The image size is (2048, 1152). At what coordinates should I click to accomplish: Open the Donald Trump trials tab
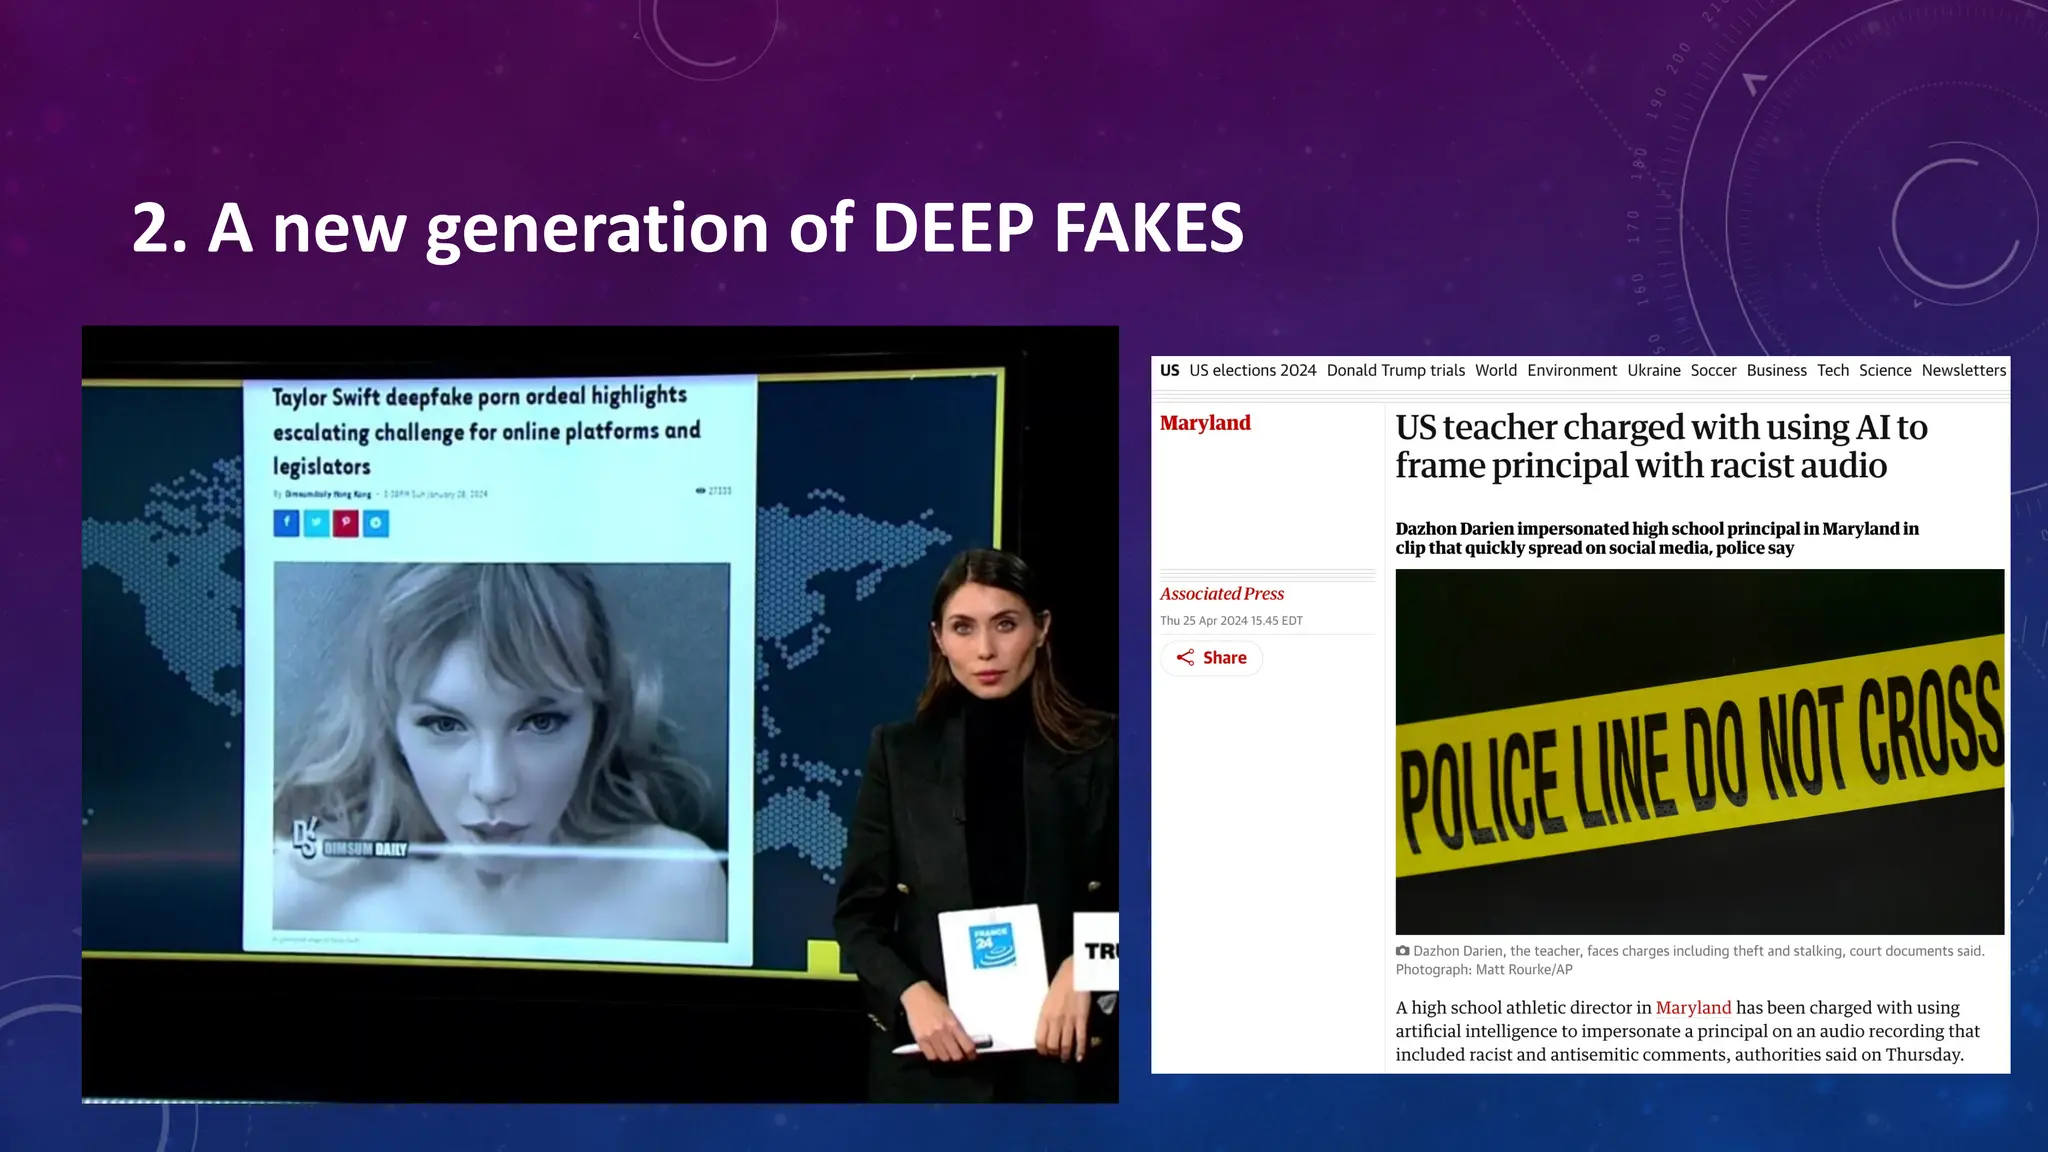(x=1396, y=370)
